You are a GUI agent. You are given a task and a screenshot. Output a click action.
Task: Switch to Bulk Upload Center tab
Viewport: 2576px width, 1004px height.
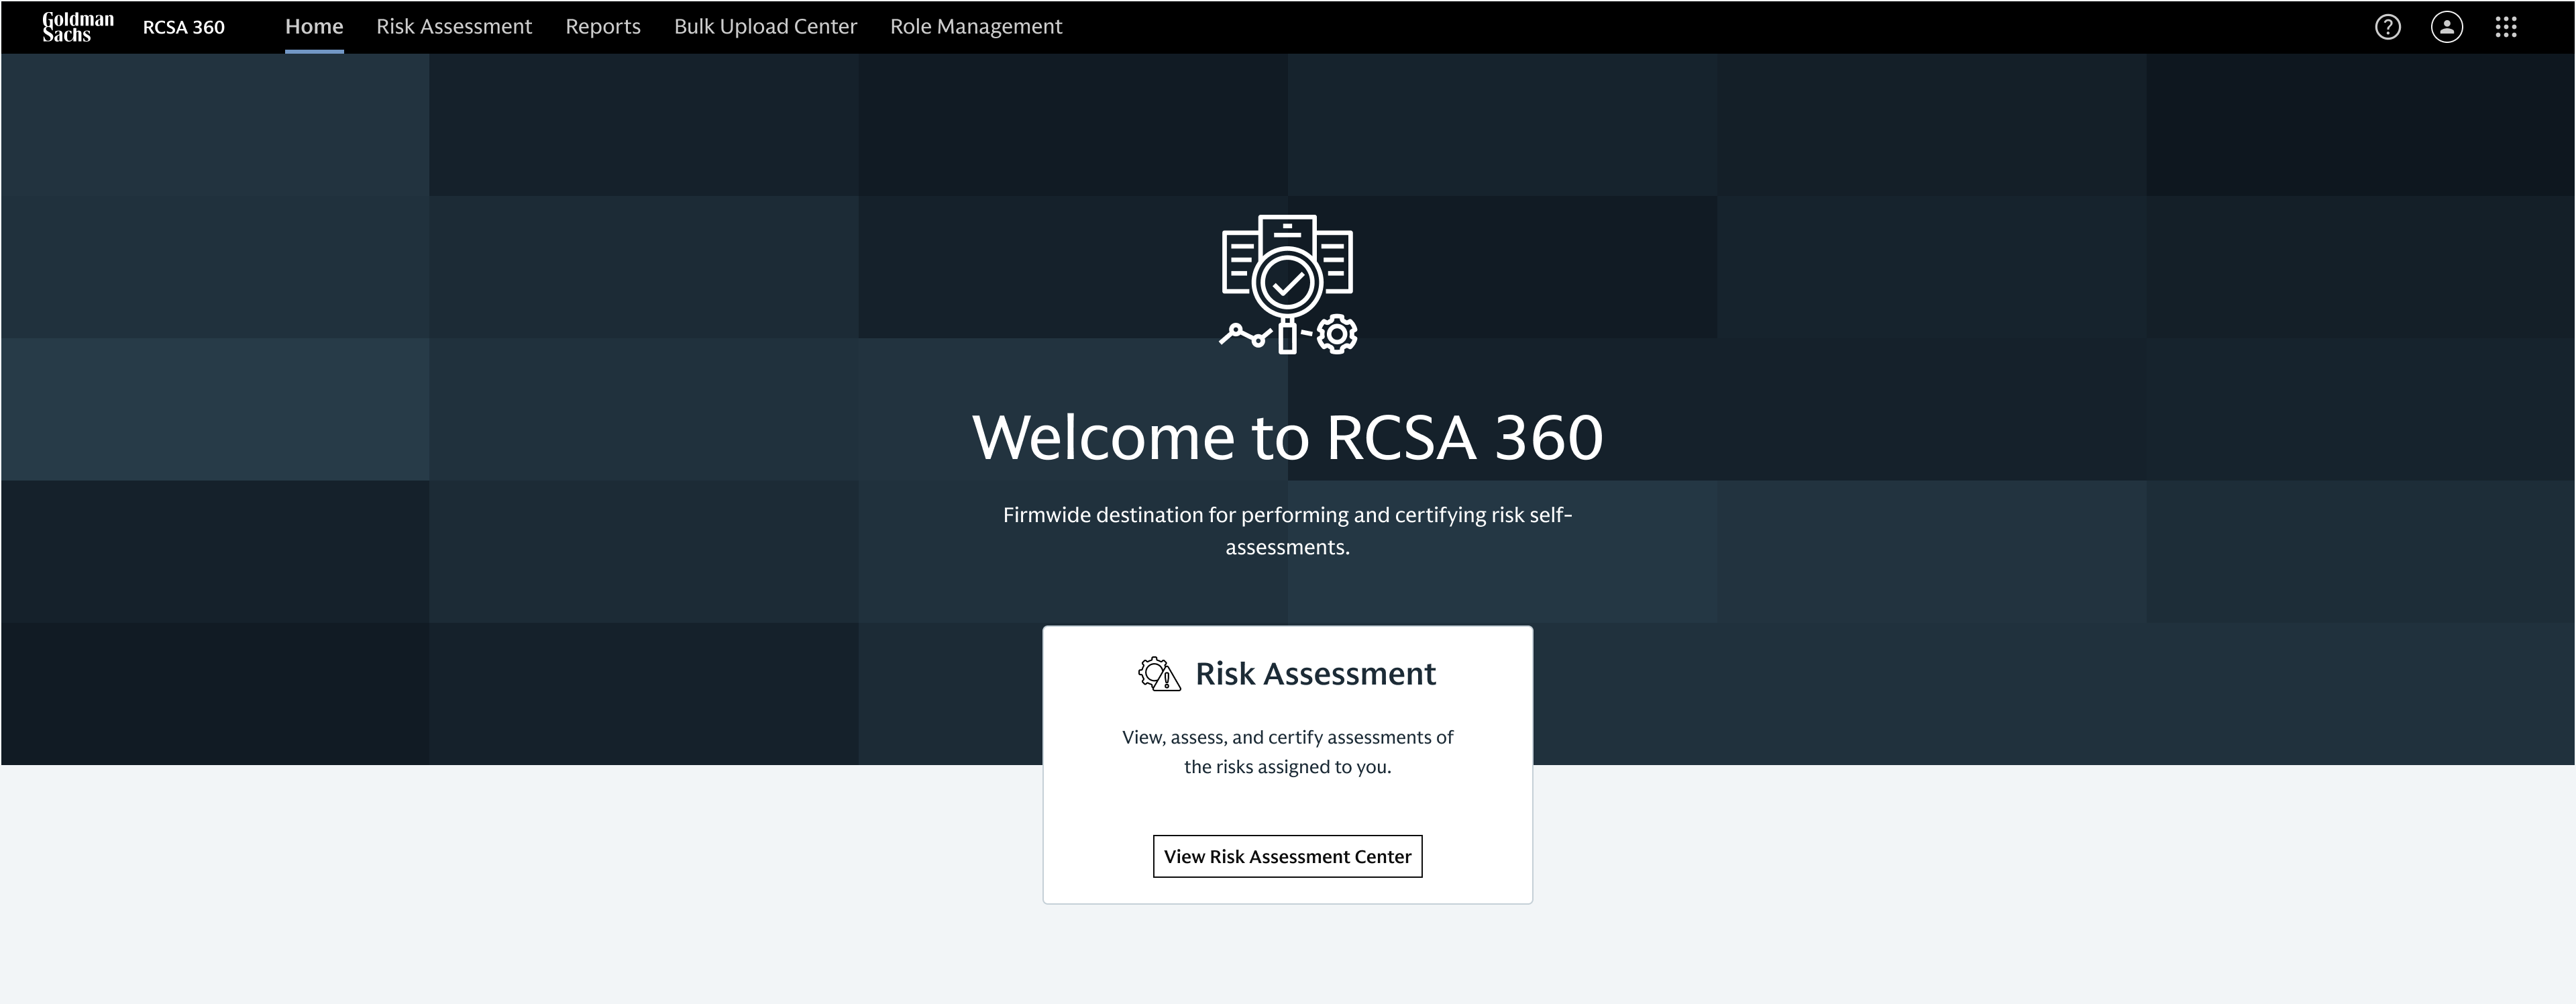[x=765, y=27]
